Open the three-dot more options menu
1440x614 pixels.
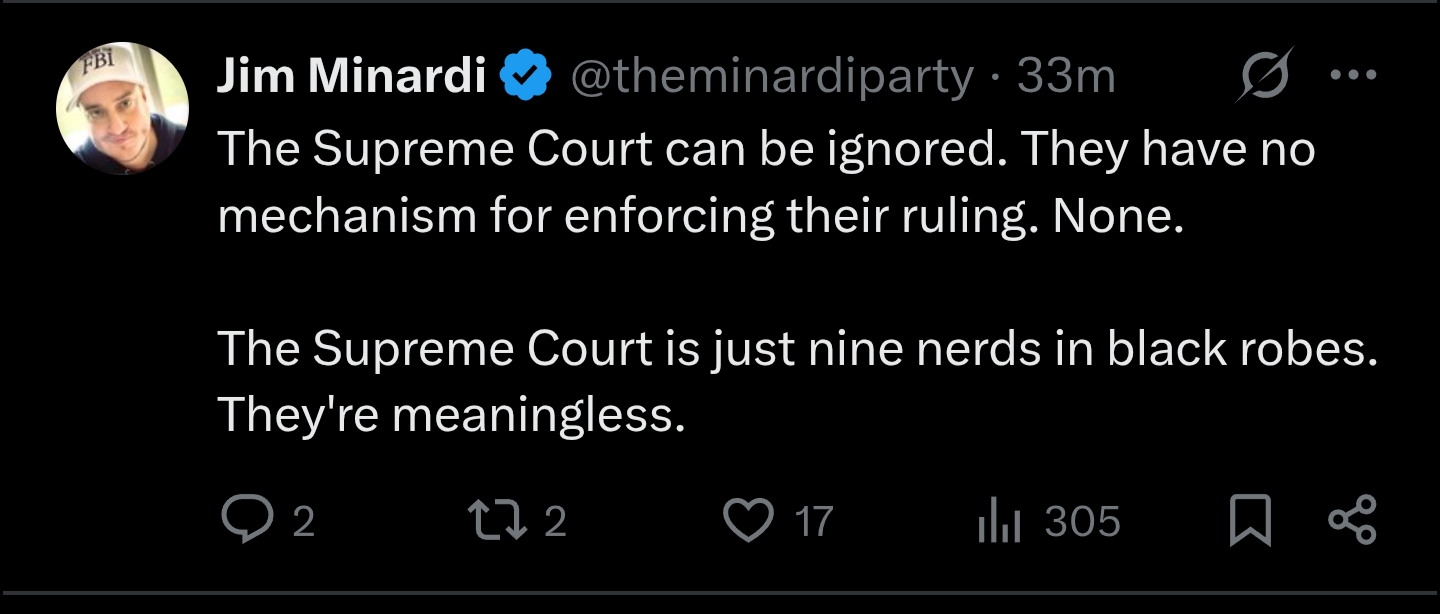pyautogui.click(x=1354, y=74)
